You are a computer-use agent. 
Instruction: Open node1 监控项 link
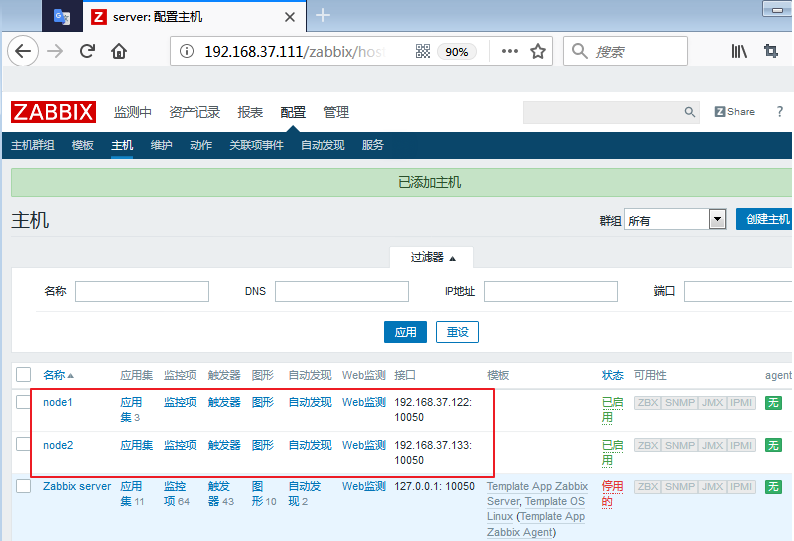pyautogui.click(x=180, y=402)
